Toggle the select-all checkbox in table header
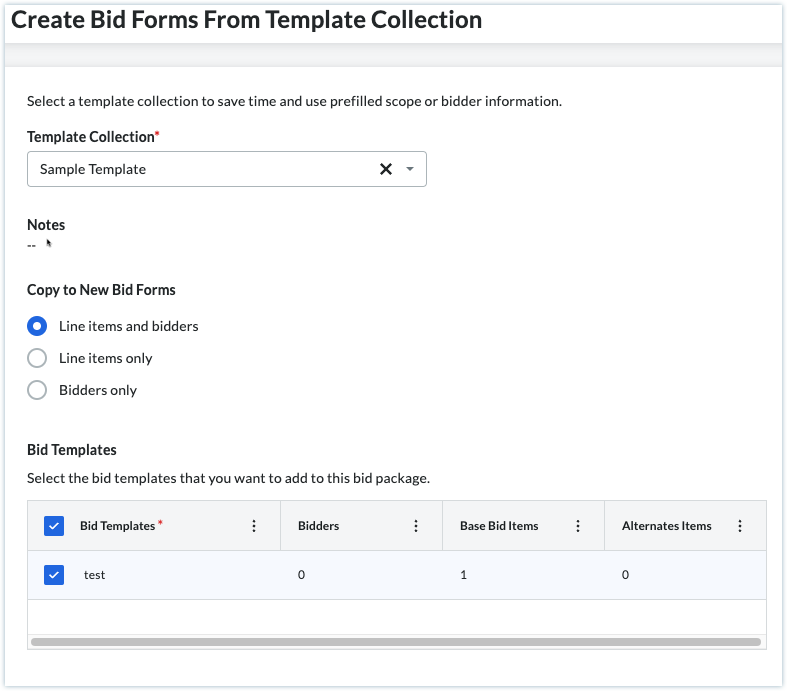 tap(54, 526)
